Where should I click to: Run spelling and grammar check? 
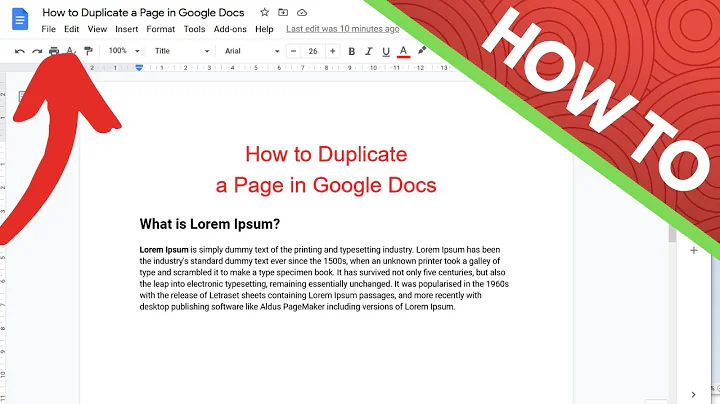click(x=71, y=51)
